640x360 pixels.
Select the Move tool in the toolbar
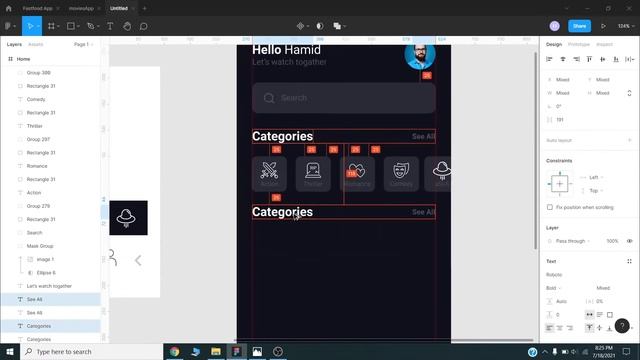point(30,26)
